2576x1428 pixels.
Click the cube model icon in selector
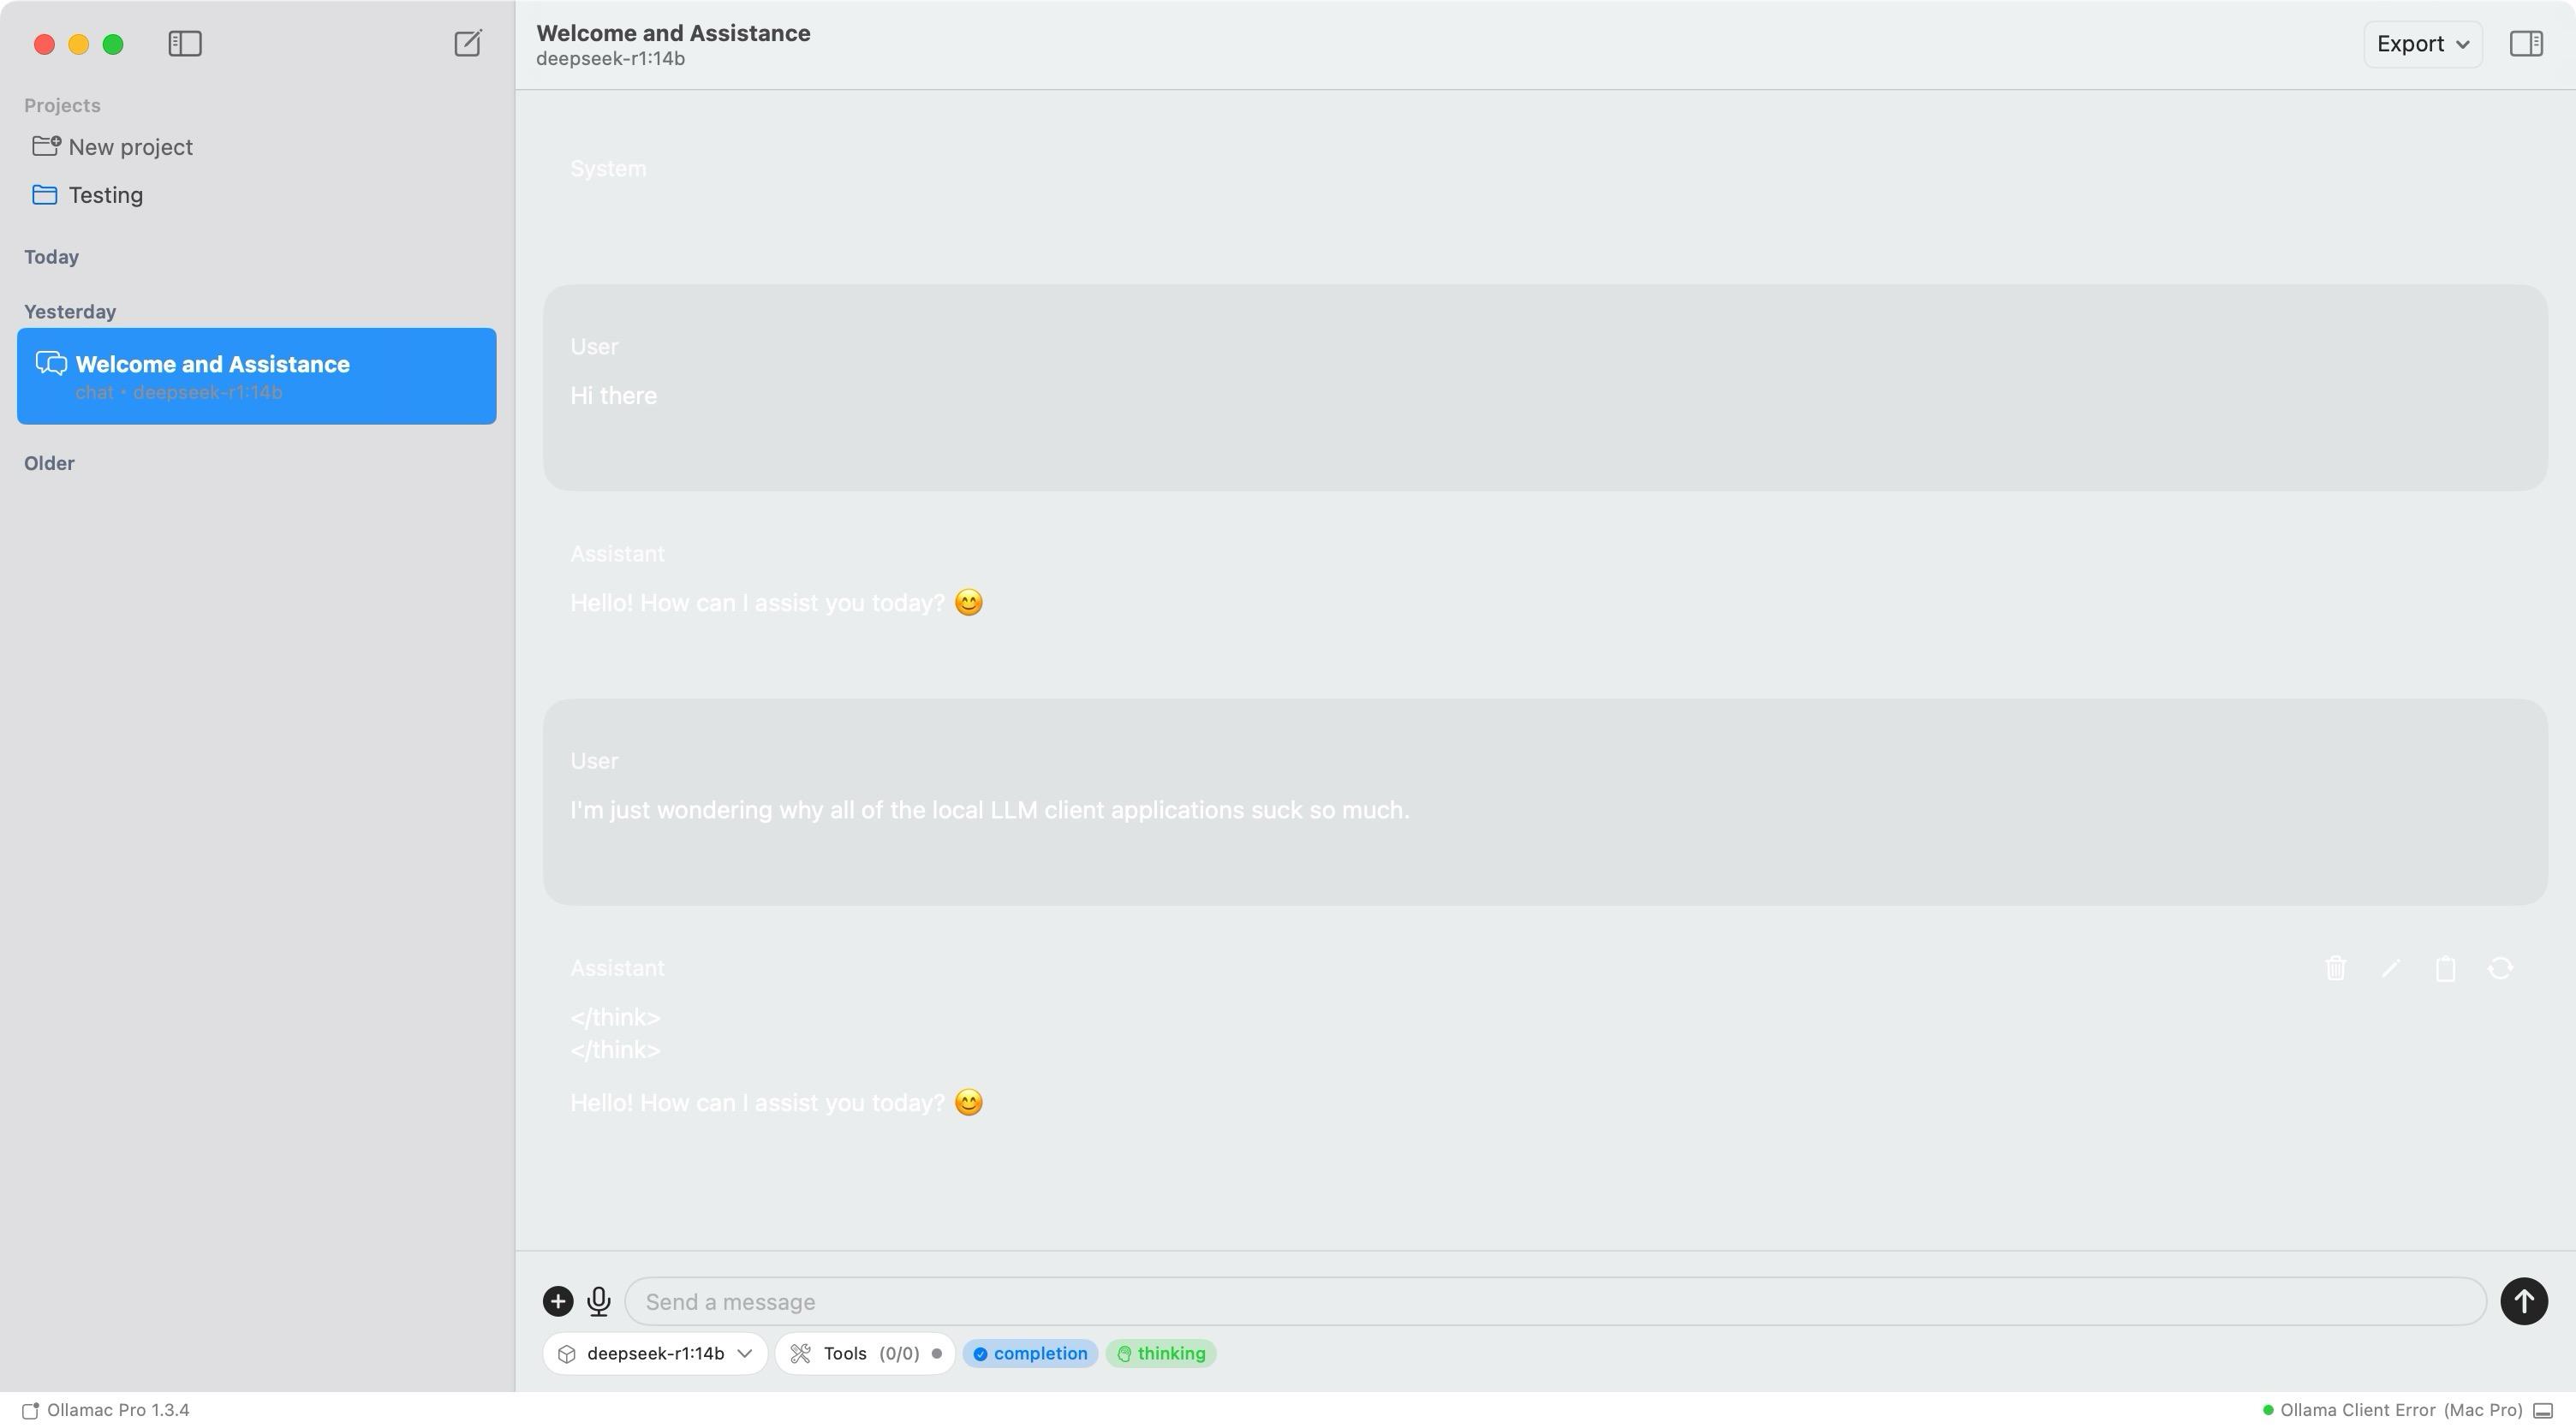pos(567,1353)
